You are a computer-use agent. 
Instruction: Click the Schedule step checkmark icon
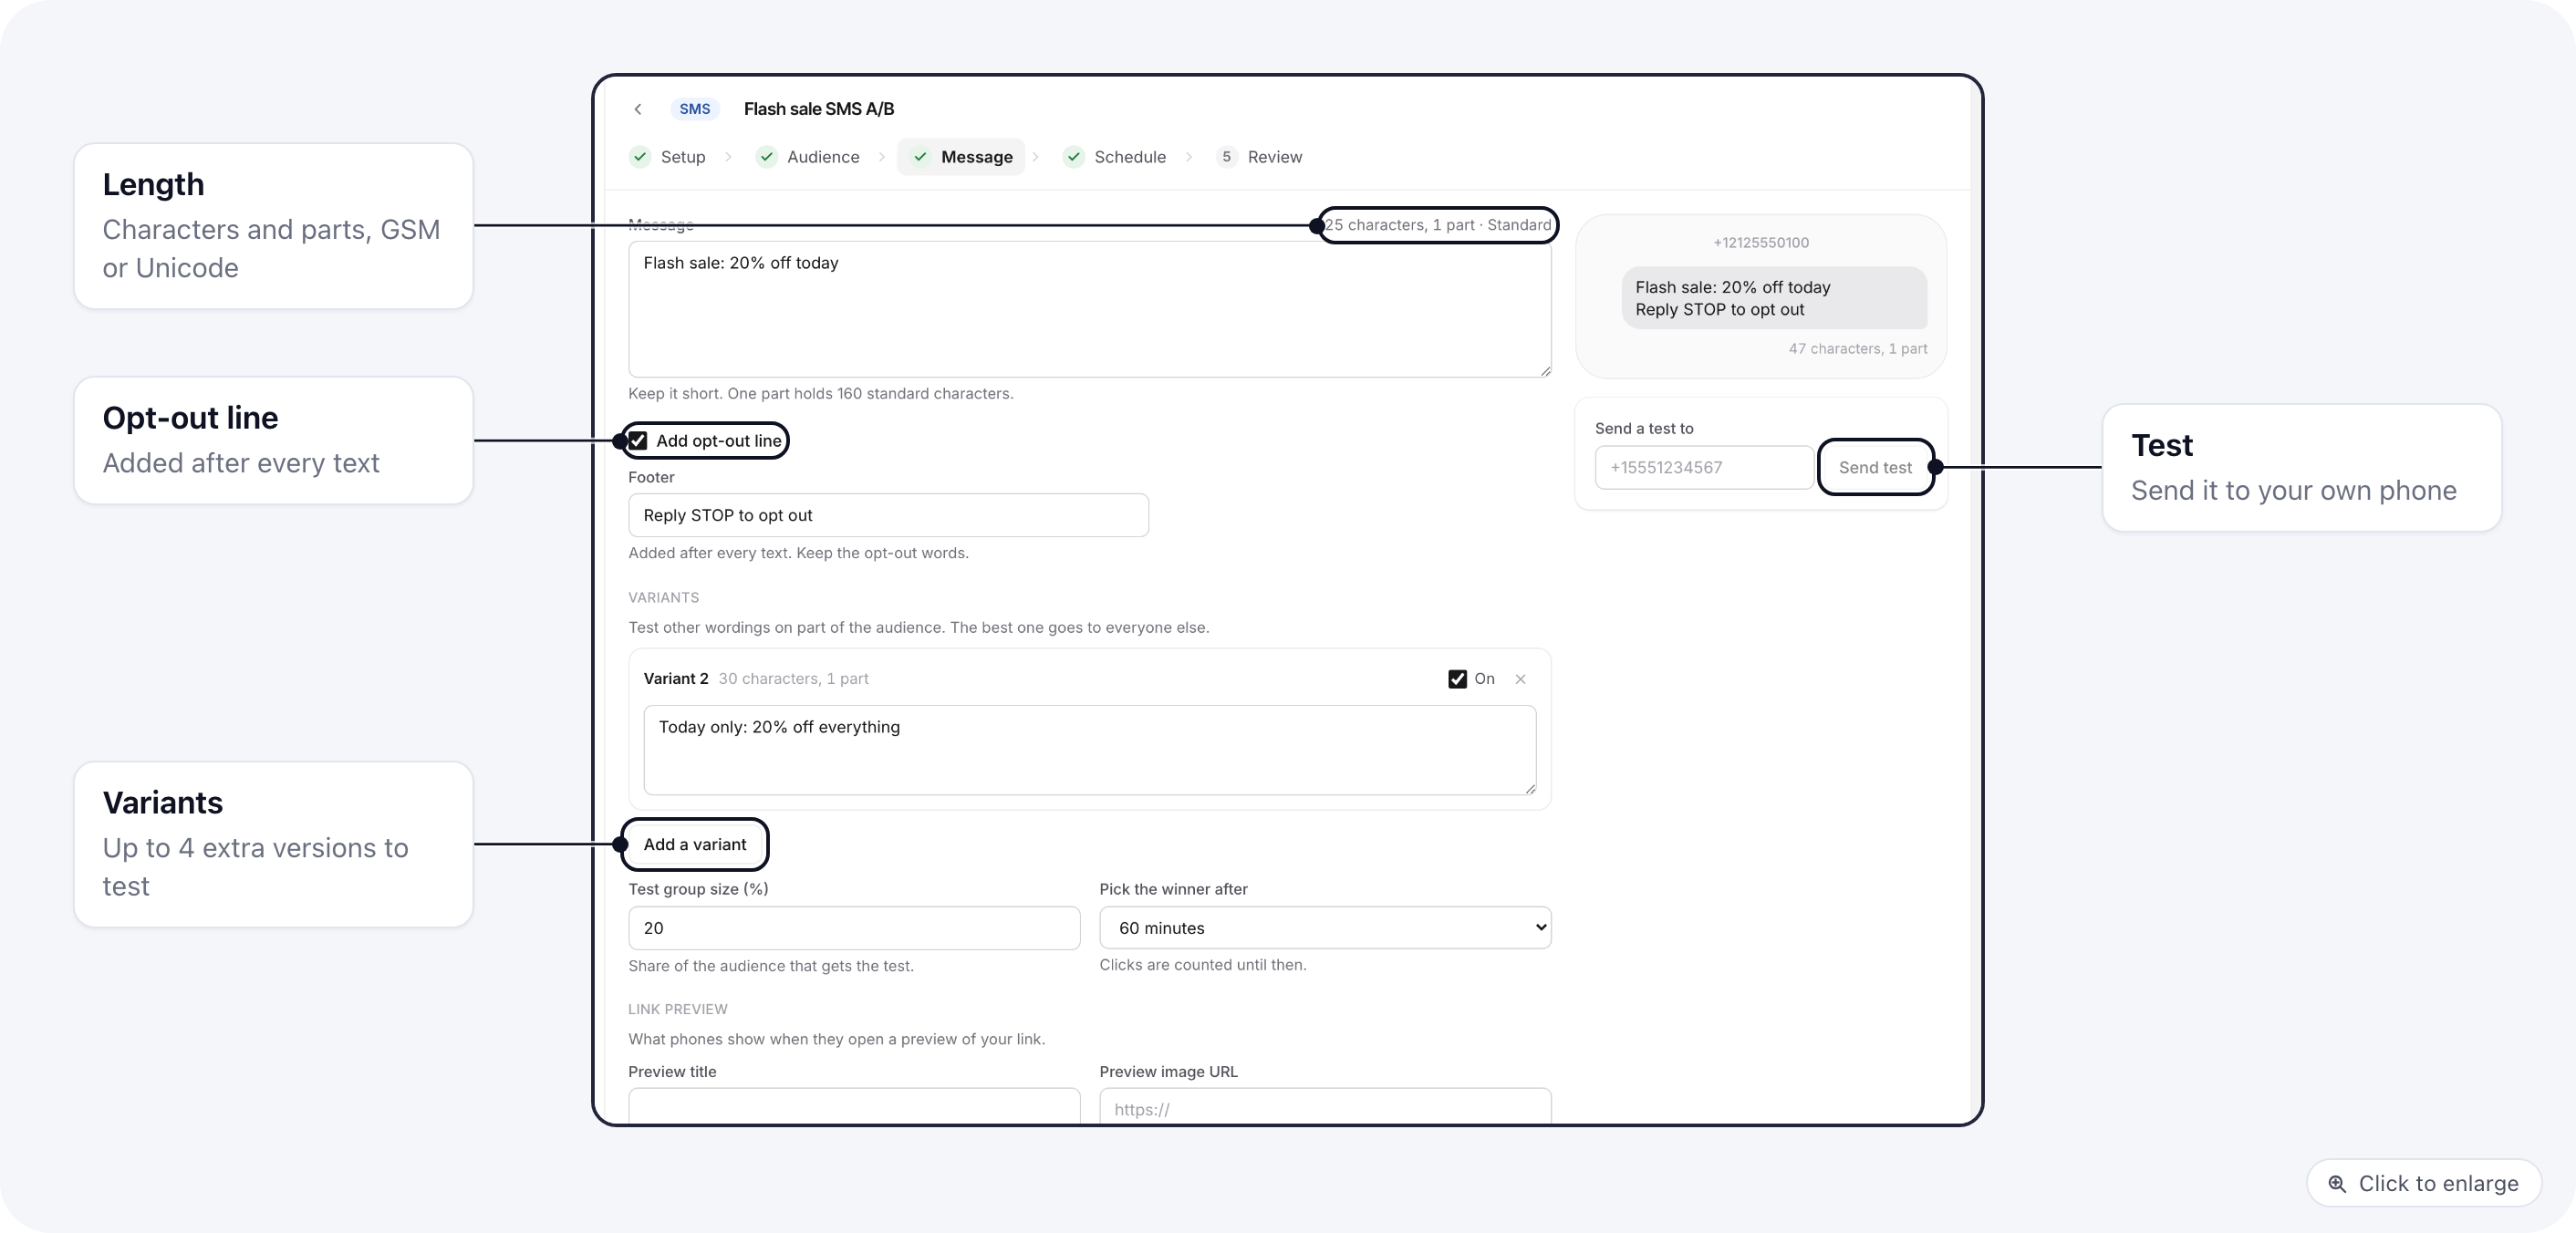(1074, 157)
